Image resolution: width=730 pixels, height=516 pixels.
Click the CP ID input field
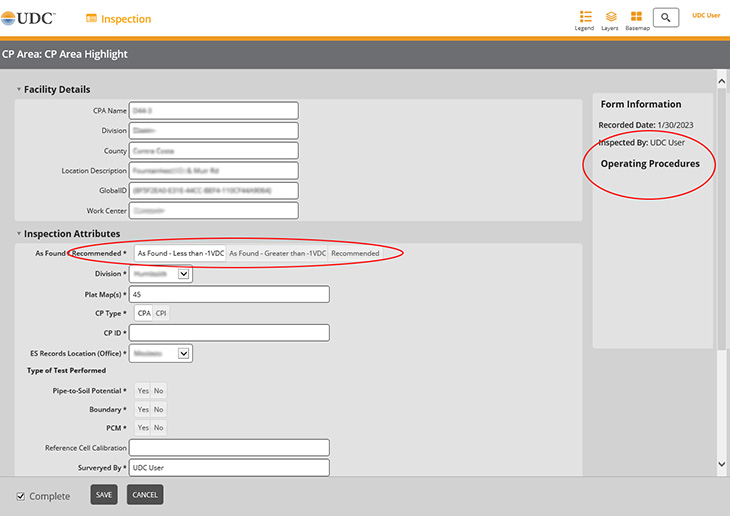coord(231,333)
